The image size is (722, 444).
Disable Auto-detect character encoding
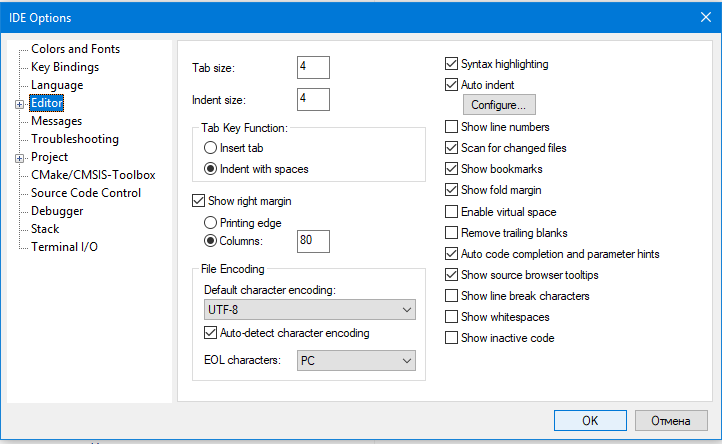(210, 333)
